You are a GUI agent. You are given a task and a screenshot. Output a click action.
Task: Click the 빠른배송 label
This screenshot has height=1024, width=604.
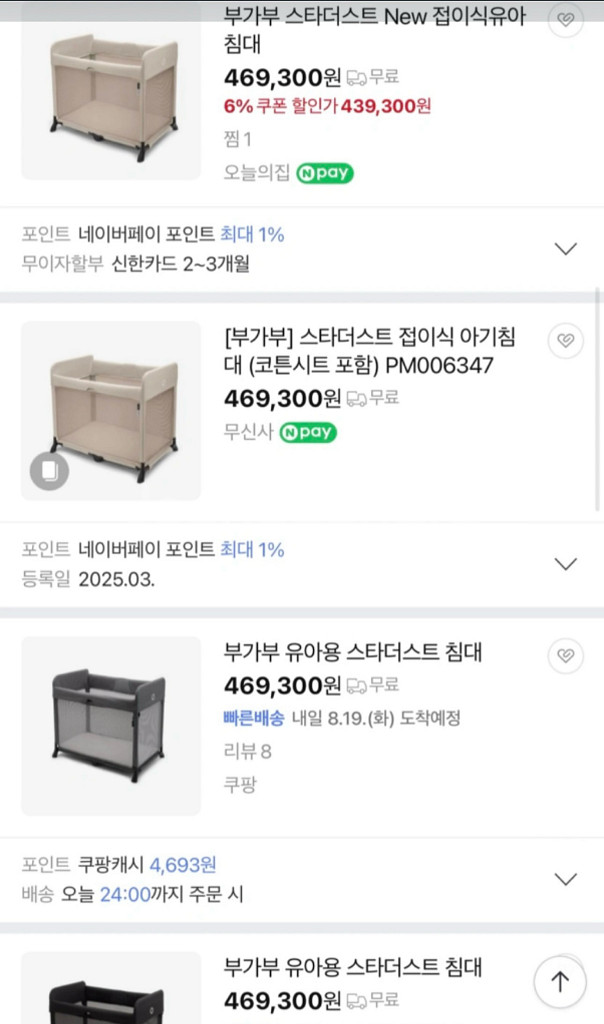pos(253,718)
